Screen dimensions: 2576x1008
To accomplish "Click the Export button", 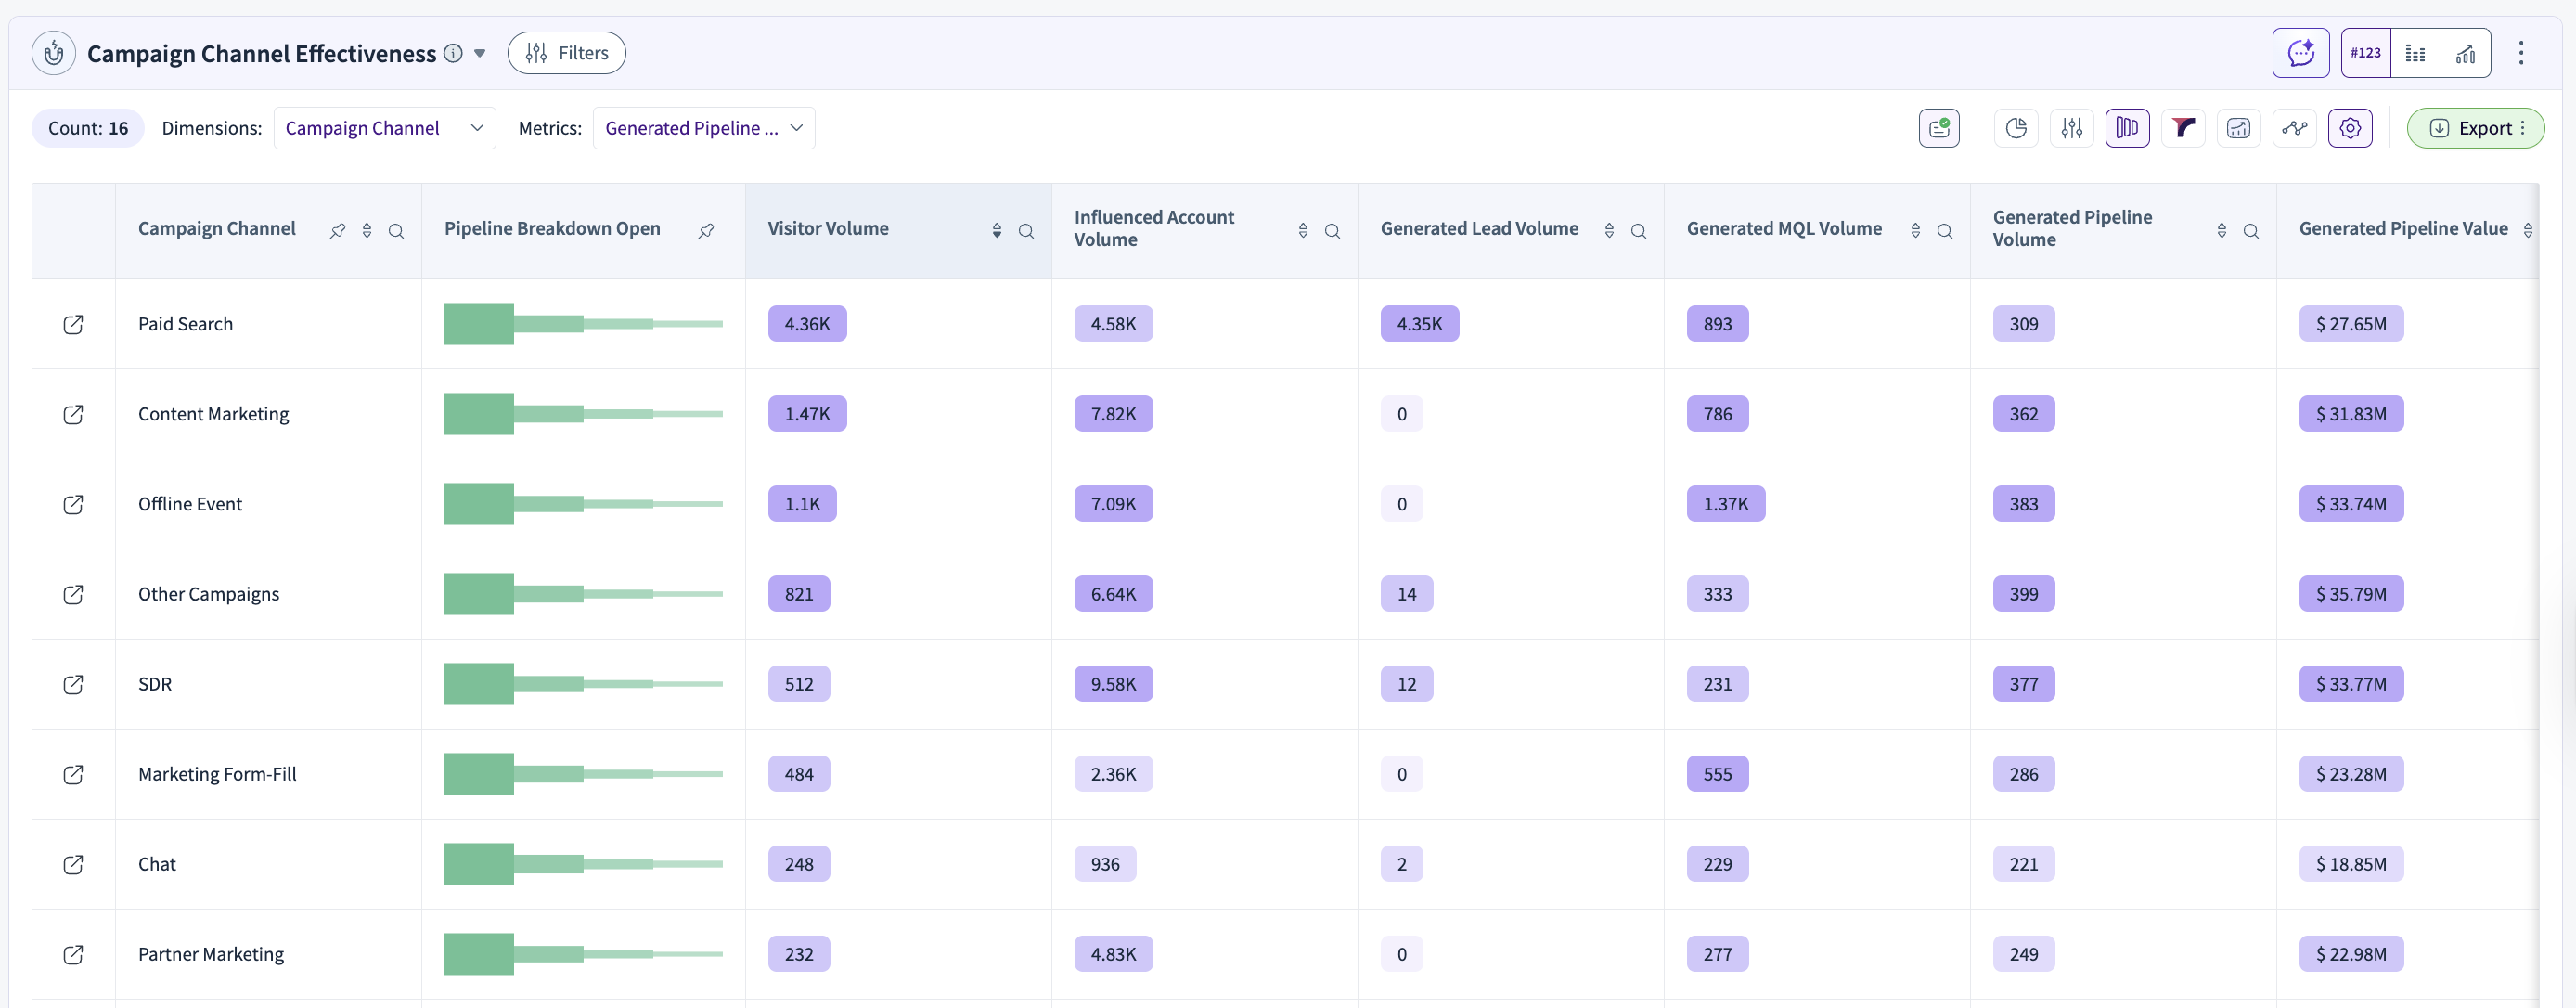I will tap(2474, 128).
